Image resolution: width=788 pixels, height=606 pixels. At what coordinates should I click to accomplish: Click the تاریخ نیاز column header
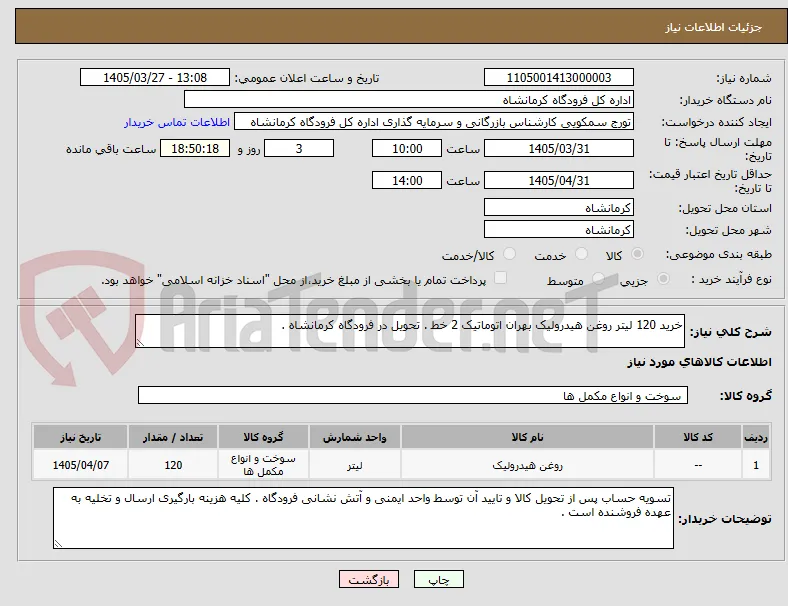pyautogui.click(x=80, y=437)
